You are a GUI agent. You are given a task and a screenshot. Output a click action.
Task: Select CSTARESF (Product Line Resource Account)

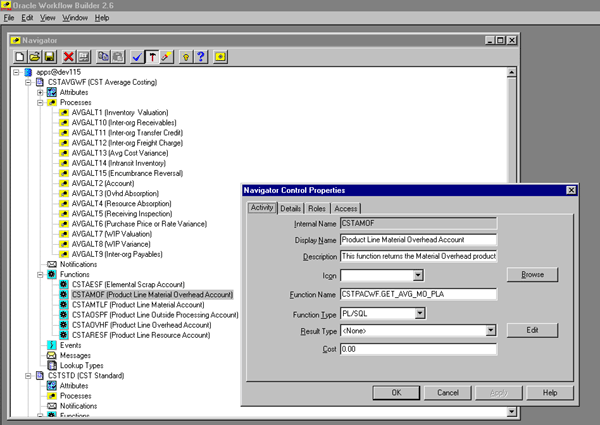click(x=141, y=335)
